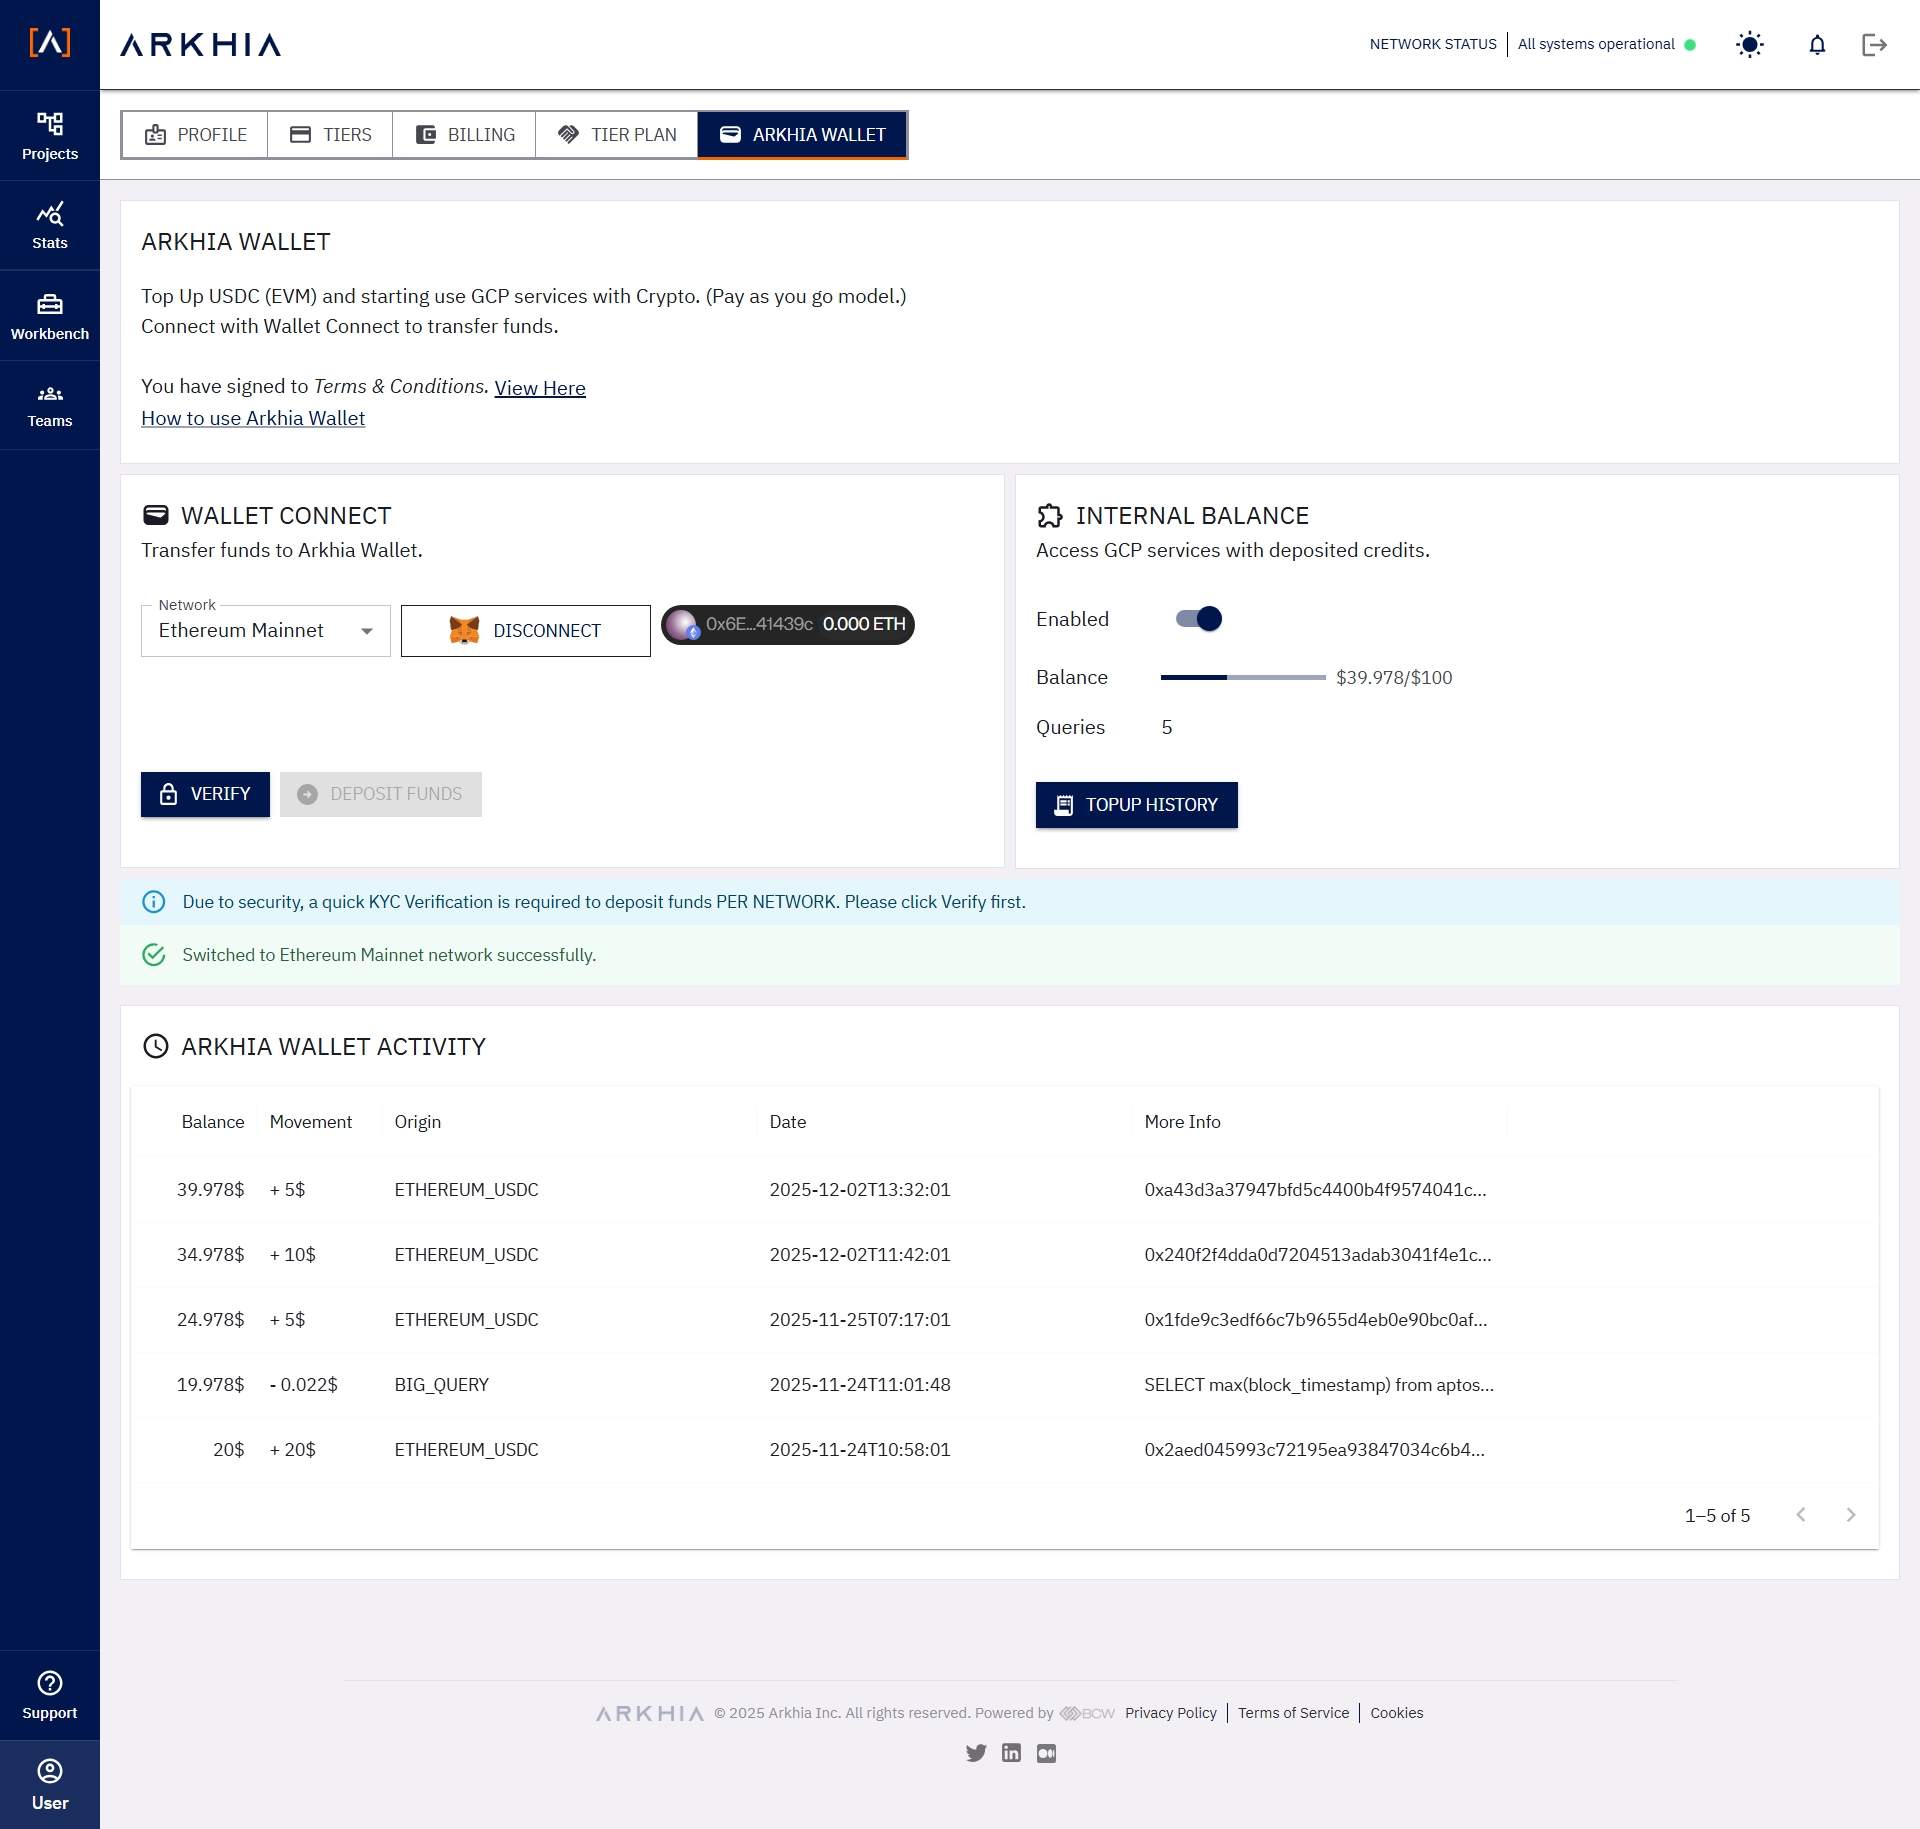1920x1829 pixels.
Task: Click the VERIFY button
Action: coord(204,794)
